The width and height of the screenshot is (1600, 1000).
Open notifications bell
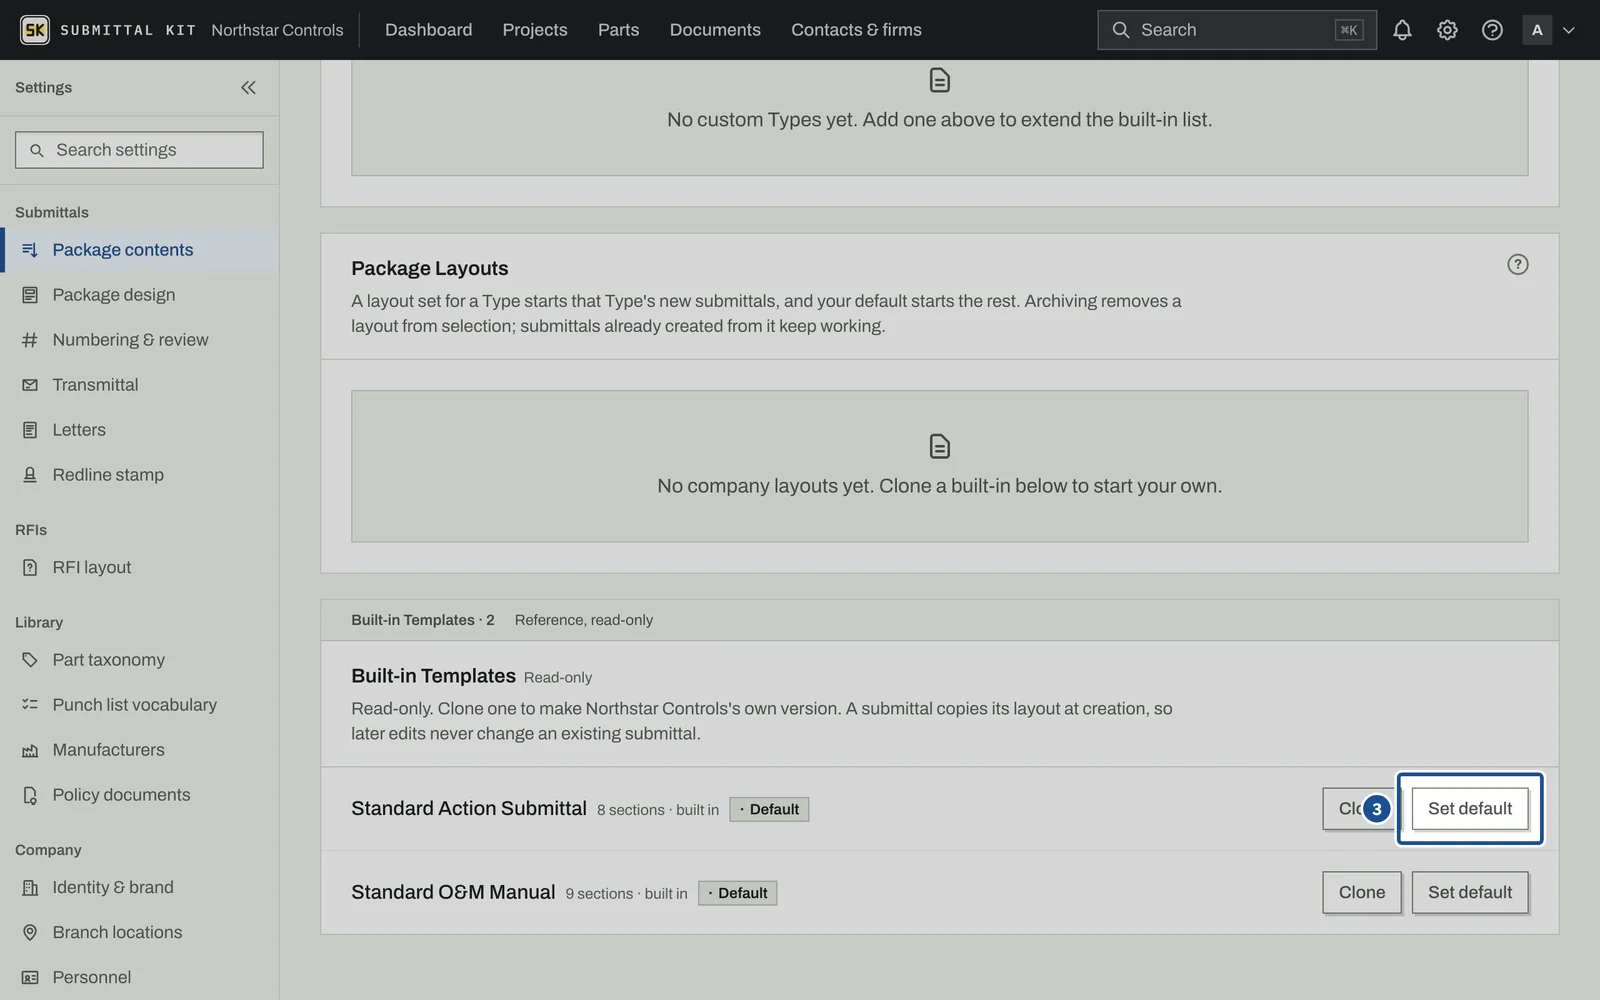[x=1402, y=30]
